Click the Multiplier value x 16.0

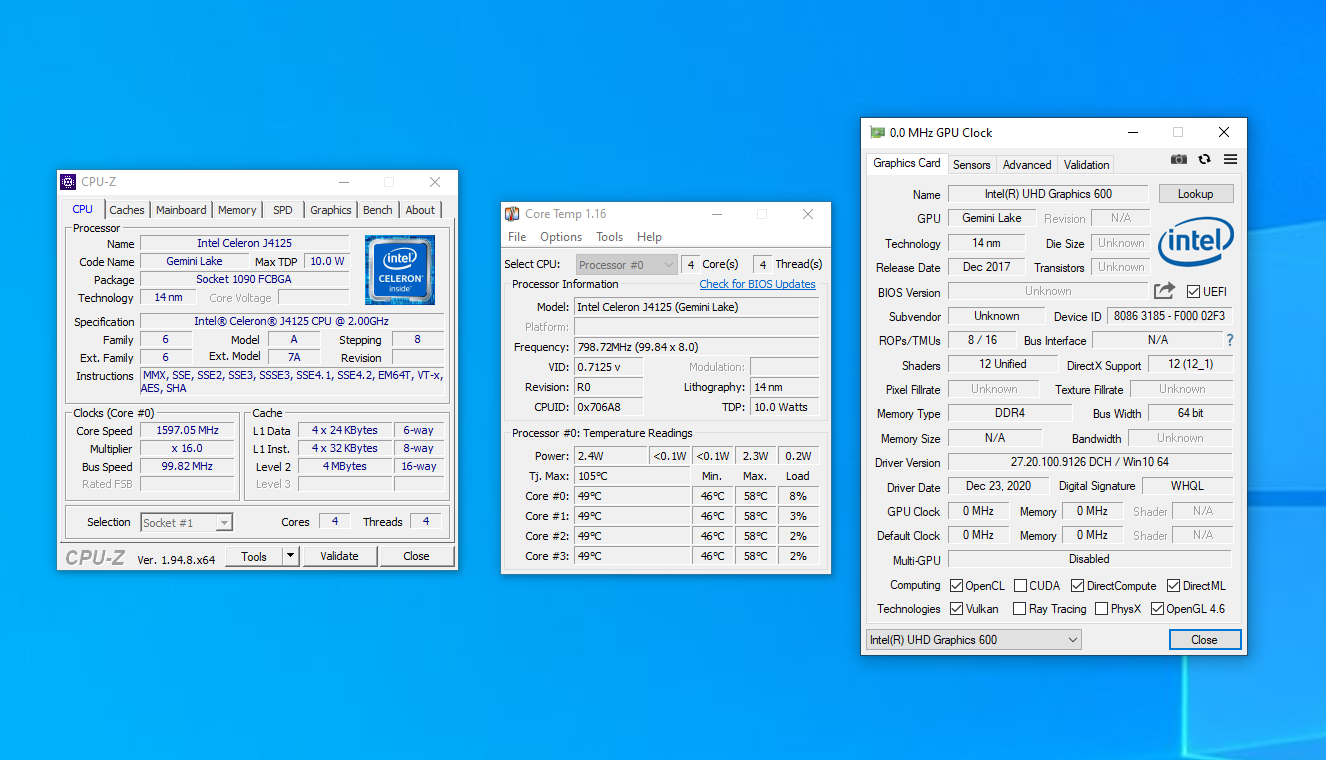pyautogui.click(x=189, y=449)
